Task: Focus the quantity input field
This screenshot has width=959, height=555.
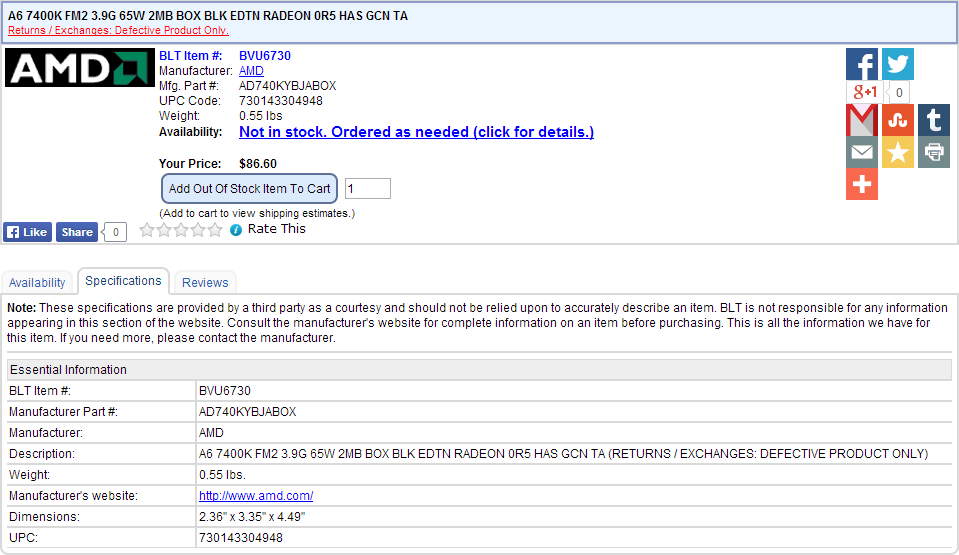Action: click(x=368, y=188)
